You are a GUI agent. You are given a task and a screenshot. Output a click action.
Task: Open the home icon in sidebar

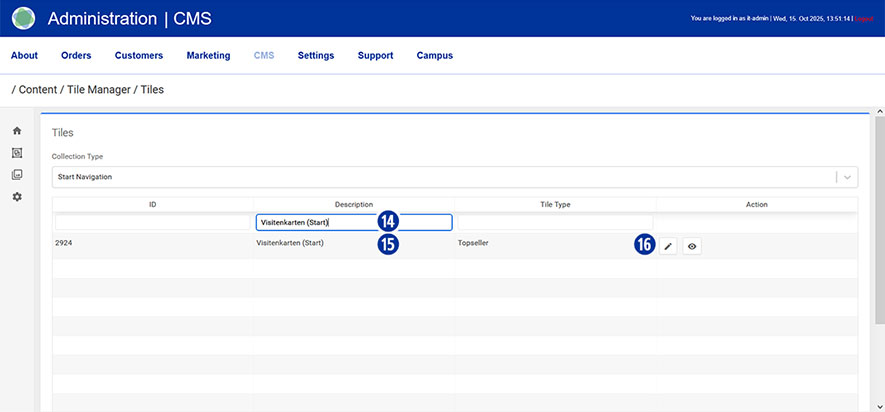click(x=17, y=131)
